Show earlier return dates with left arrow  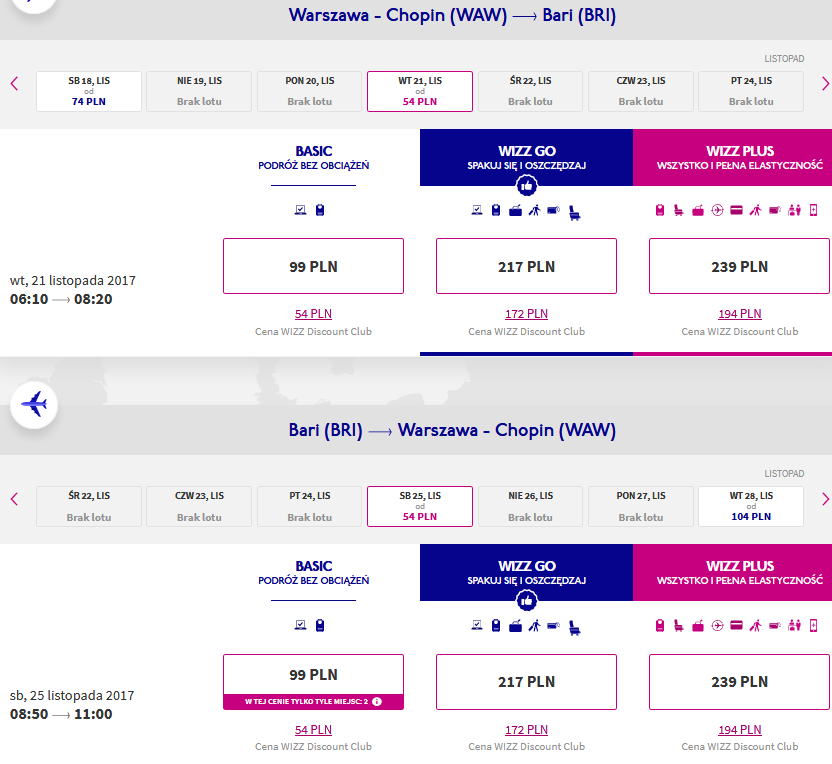[14, 499]
